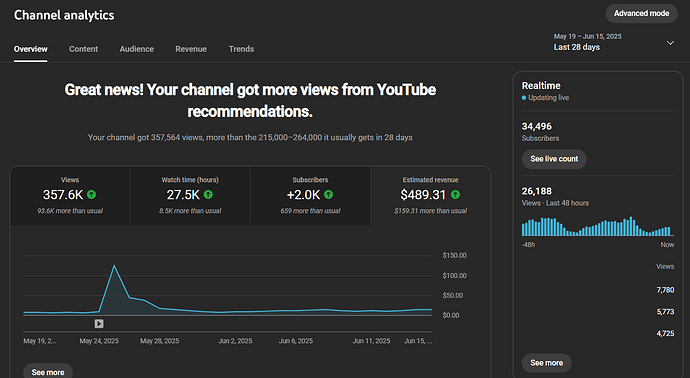690x378 pixels.
Task: Switch to the Content tab
Action: [83, 49]
